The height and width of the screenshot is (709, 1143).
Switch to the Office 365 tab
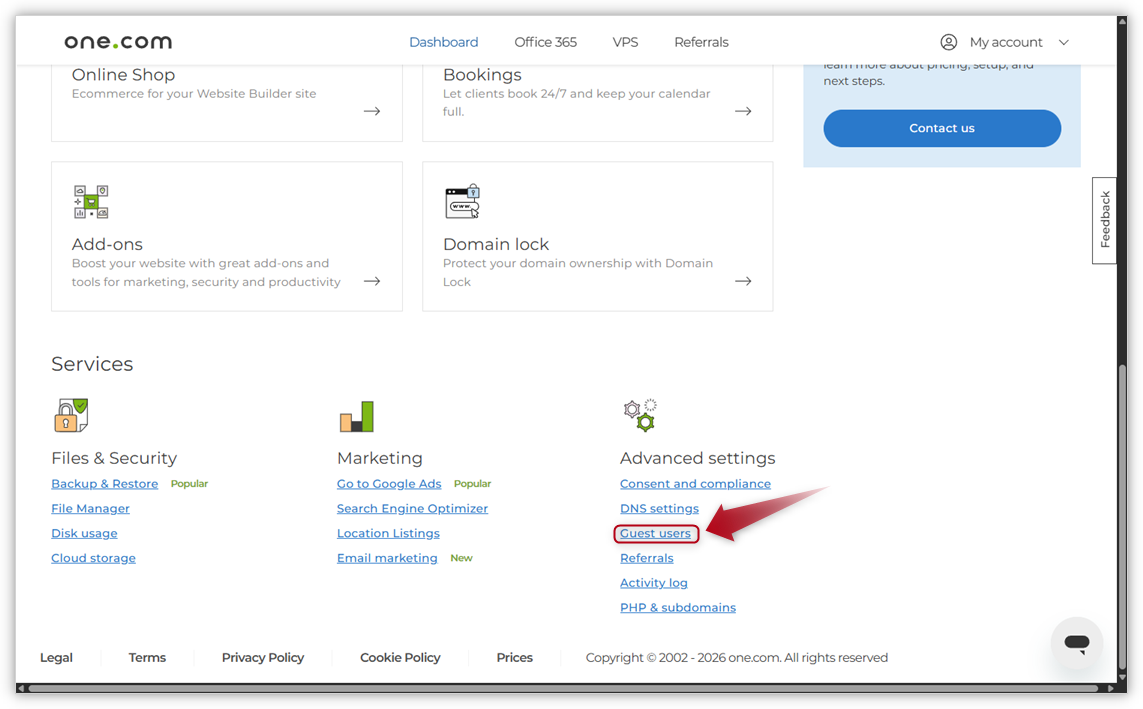click(545, 42)
